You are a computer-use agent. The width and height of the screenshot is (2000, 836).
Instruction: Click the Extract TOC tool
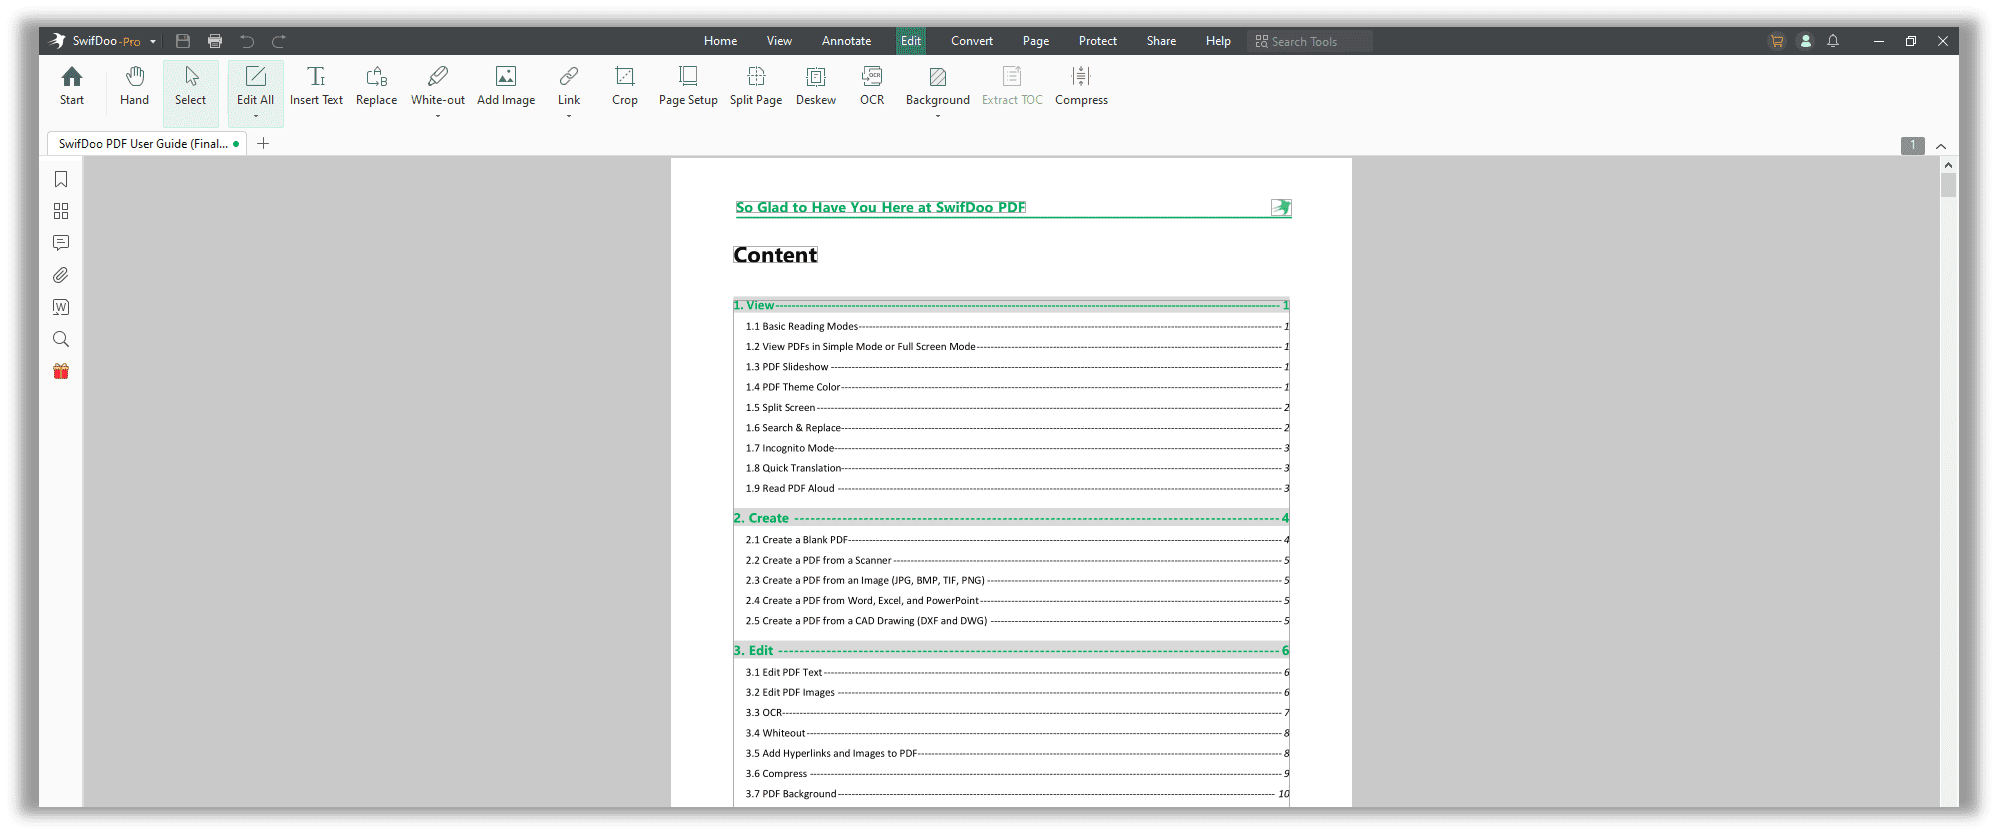[x=1012, y=86]
